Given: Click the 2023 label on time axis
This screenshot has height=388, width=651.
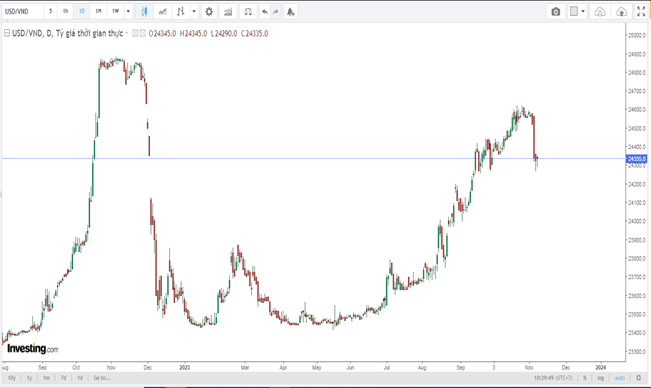Looking at the screenshot, I should [x=185, y=367].
